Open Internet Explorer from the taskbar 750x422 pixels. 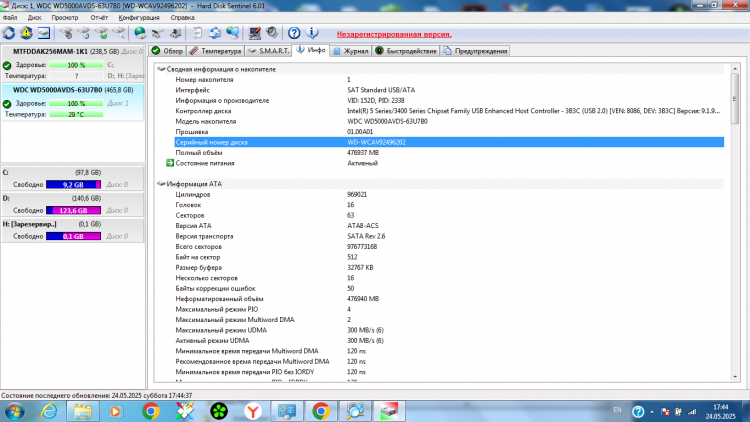coord(49,411)
